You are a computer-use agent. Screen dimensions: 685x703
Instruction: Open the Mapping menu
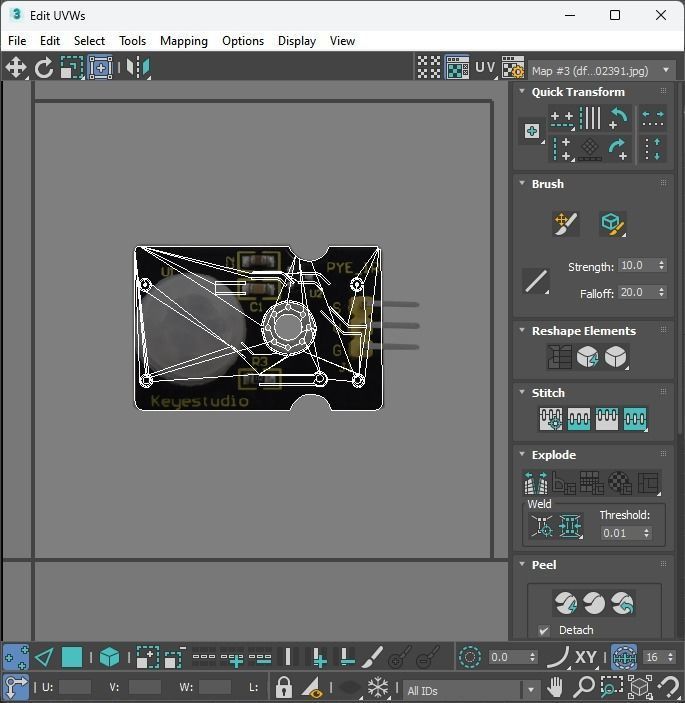point(184,41)
